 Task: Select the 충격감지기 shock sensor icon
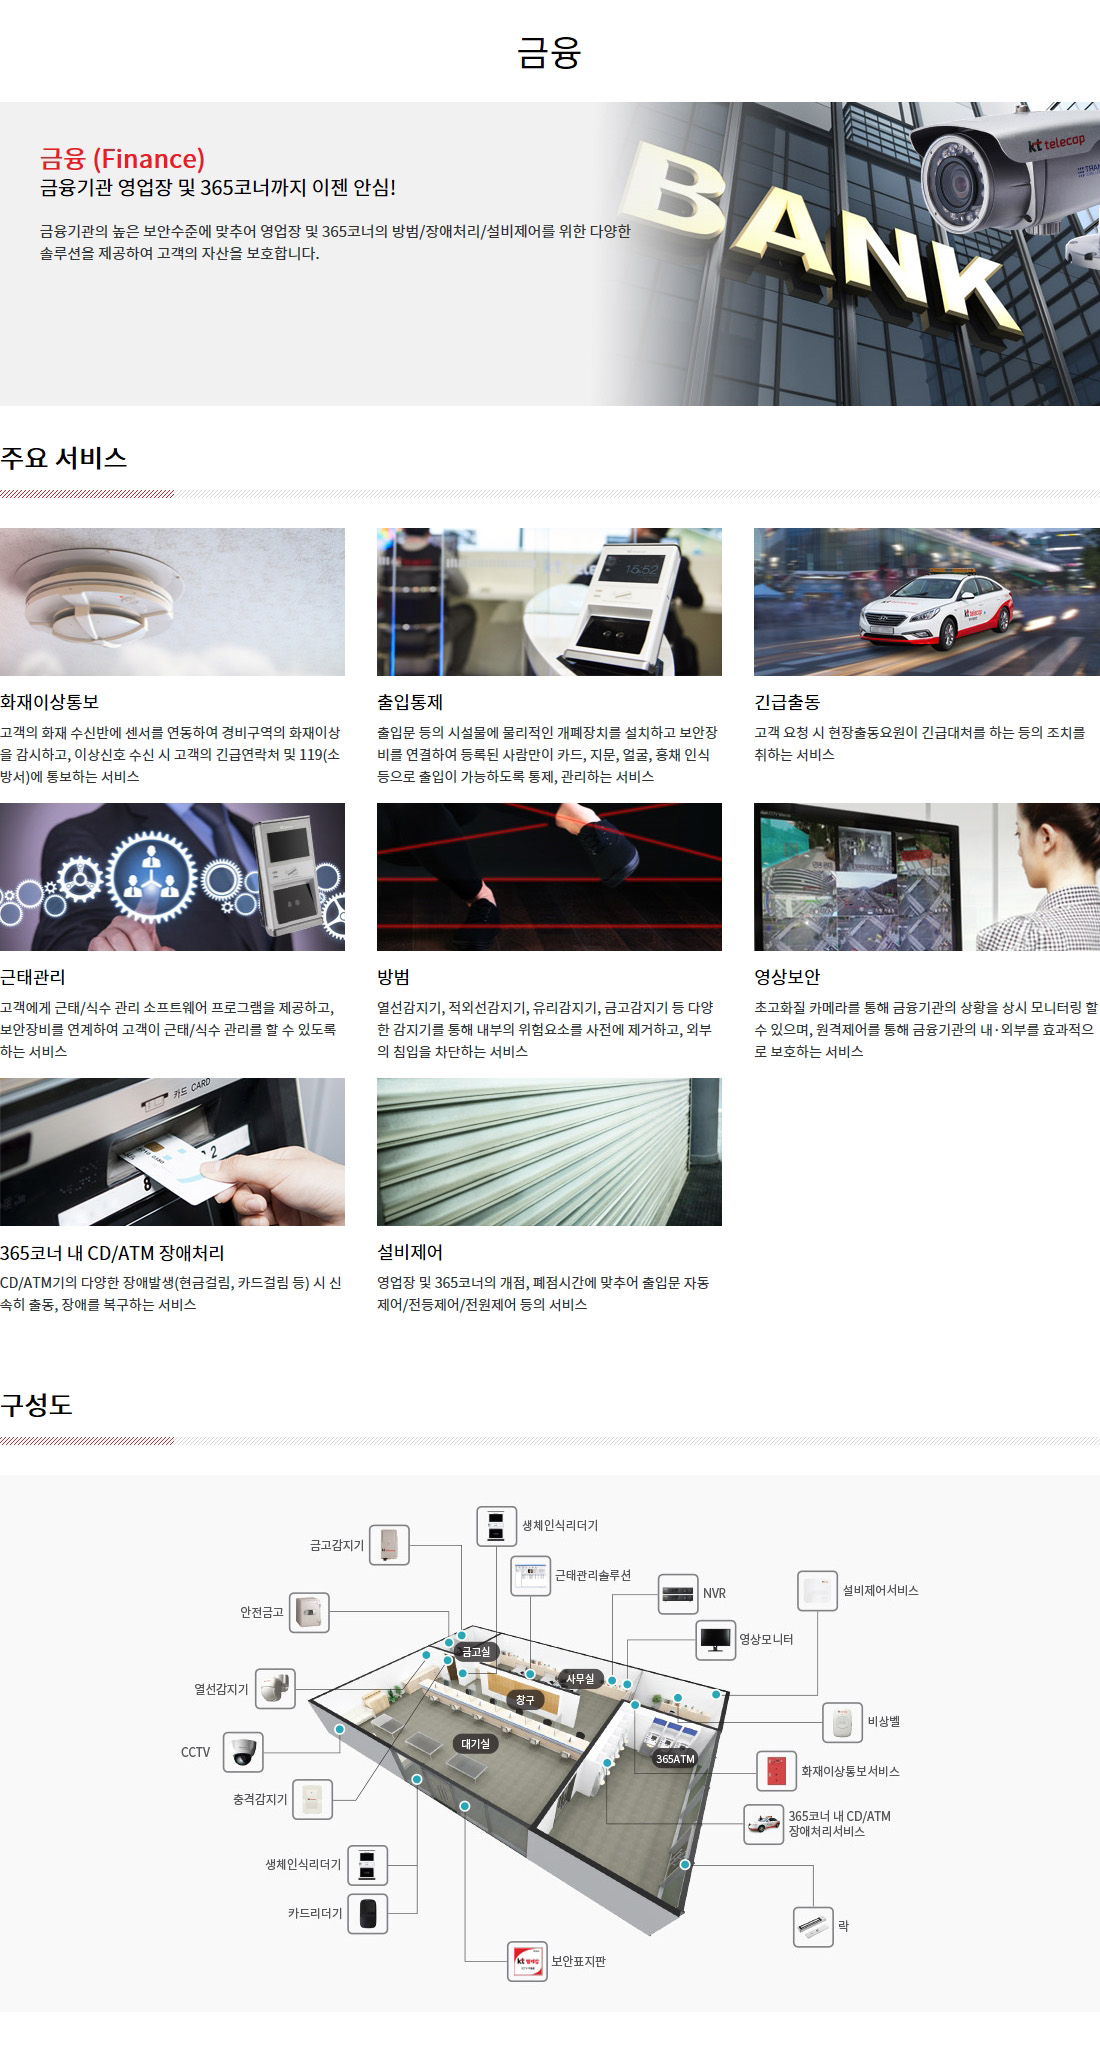[313, 1799]
